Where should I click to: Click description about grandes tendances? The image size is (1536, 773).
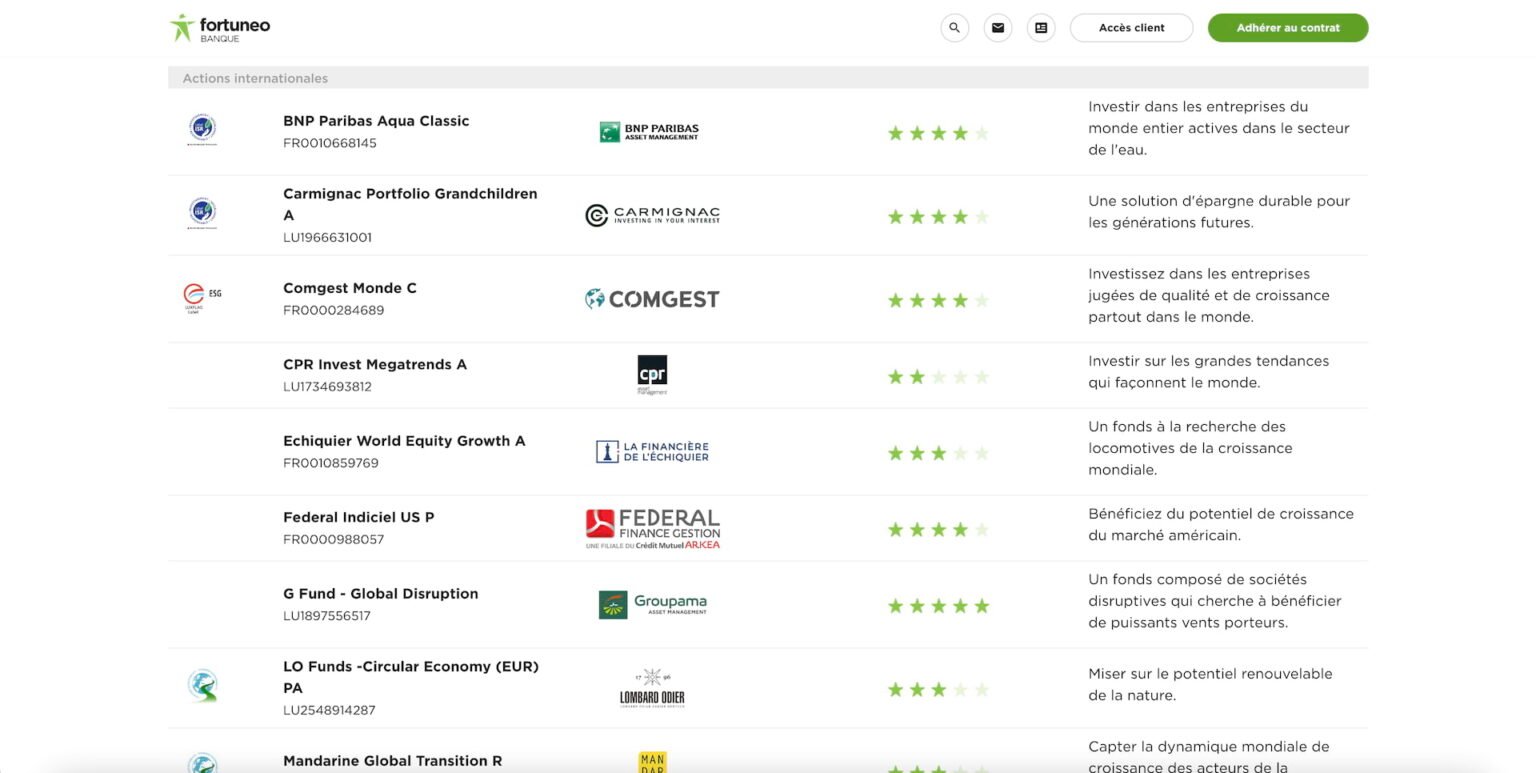click(x=1209, y=372)
